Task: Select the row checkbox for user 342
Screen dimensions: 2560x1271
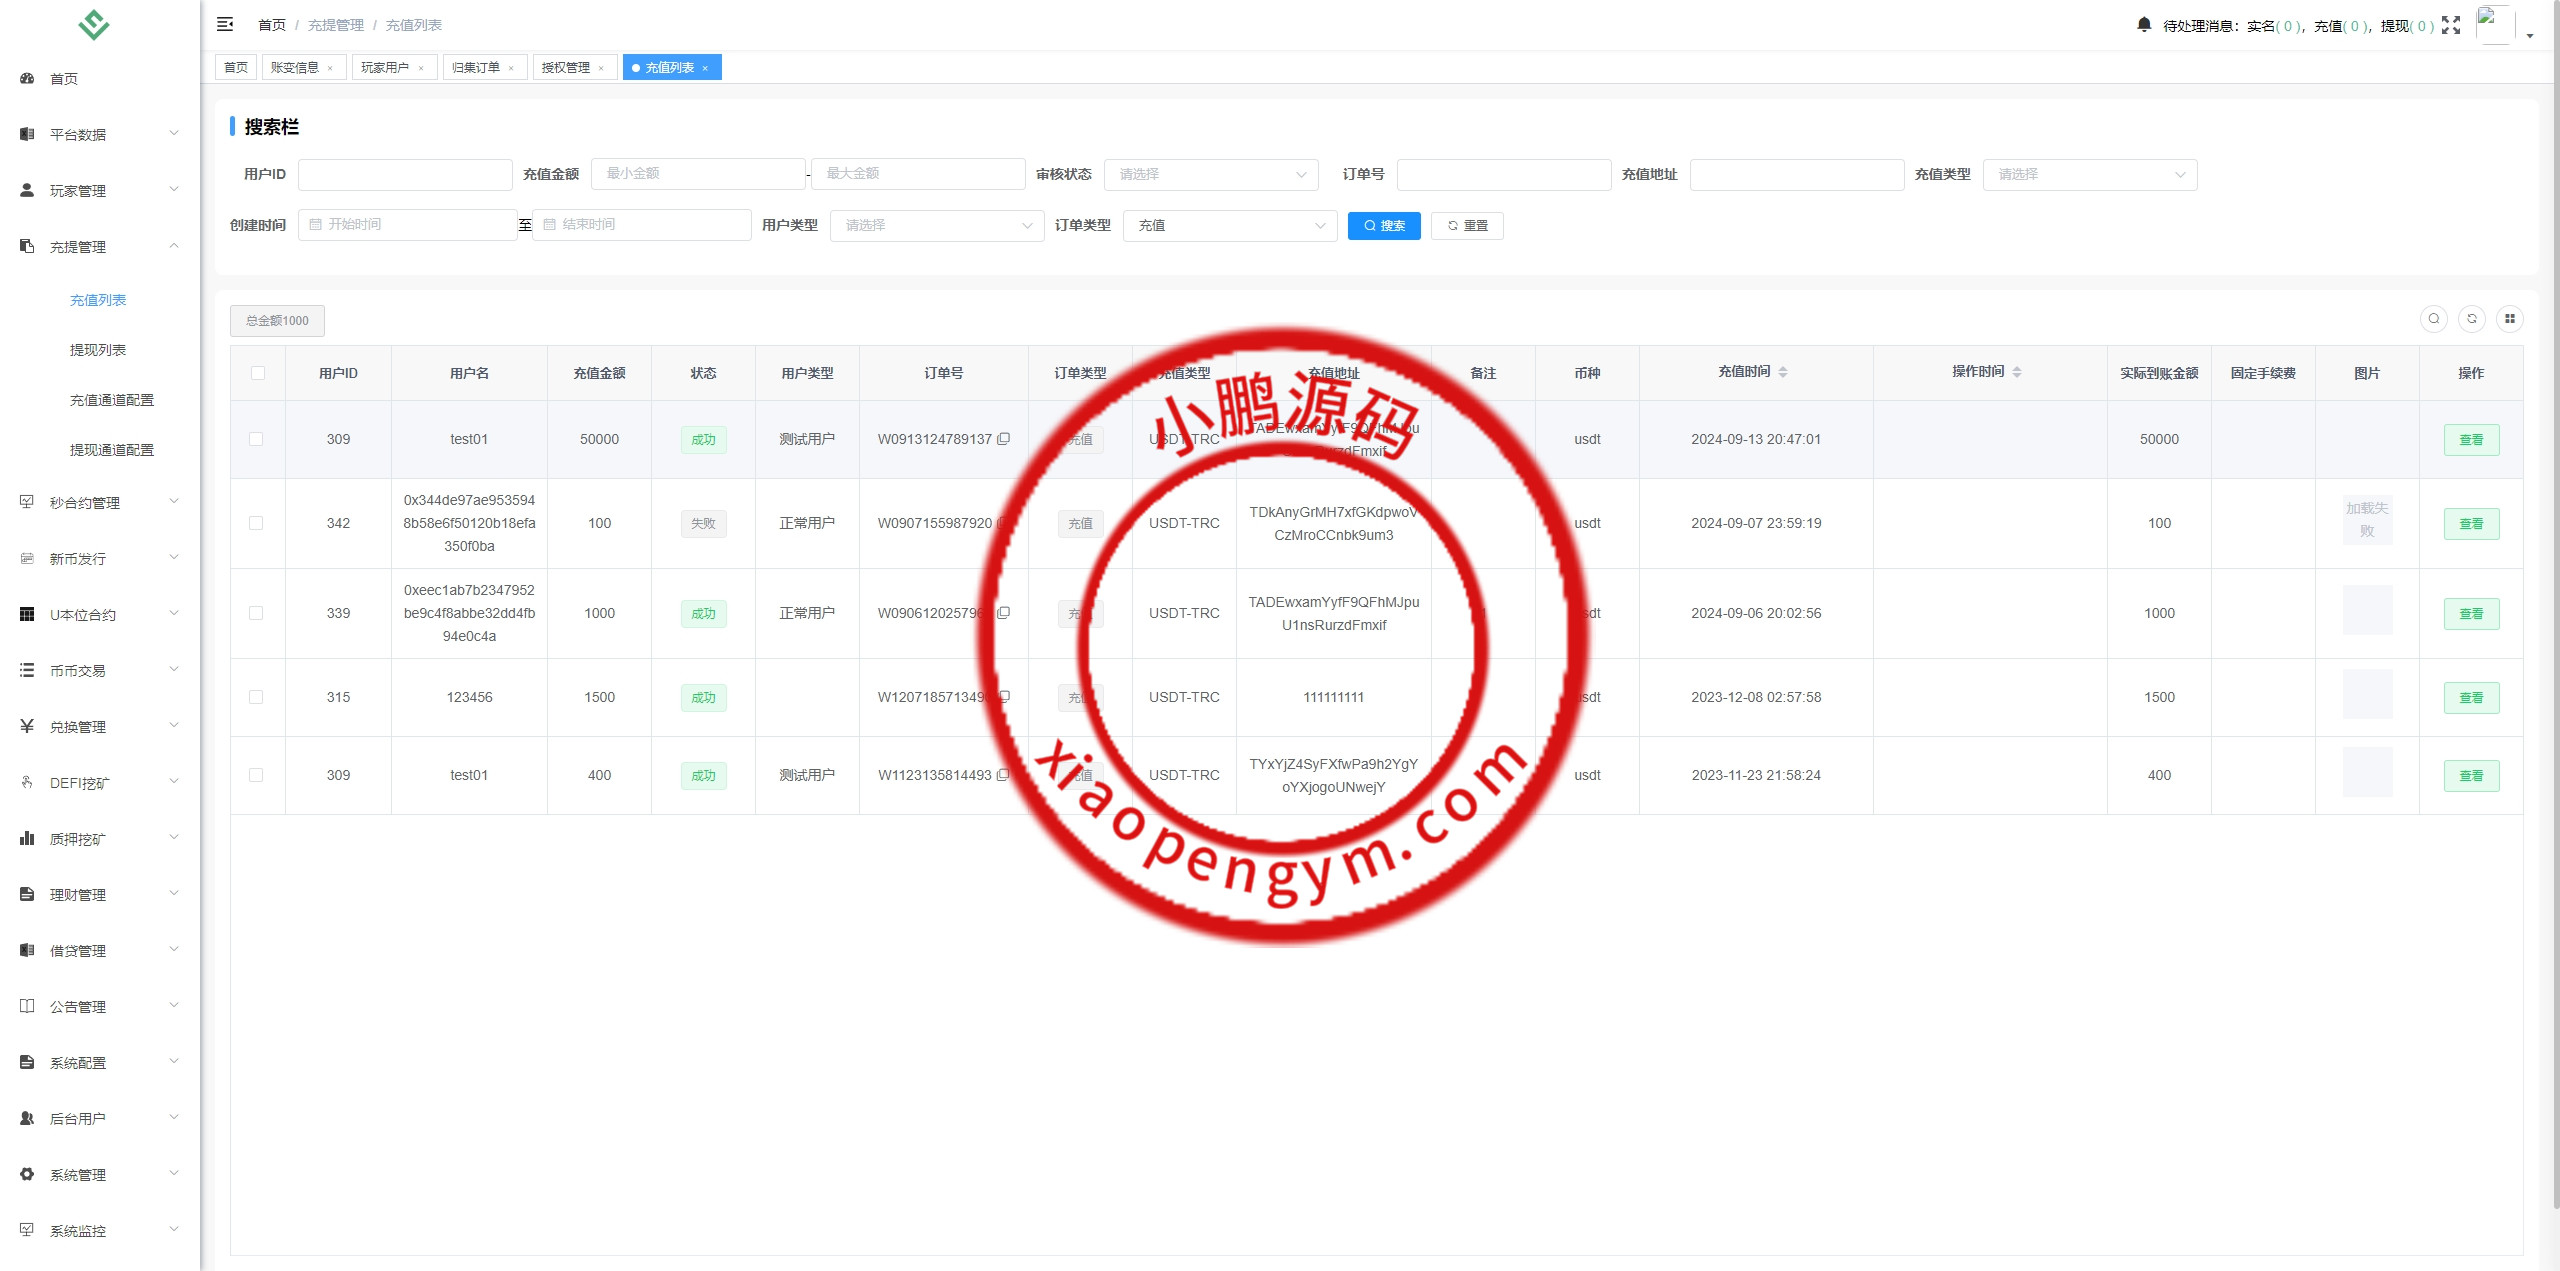Action: point(257,523)
